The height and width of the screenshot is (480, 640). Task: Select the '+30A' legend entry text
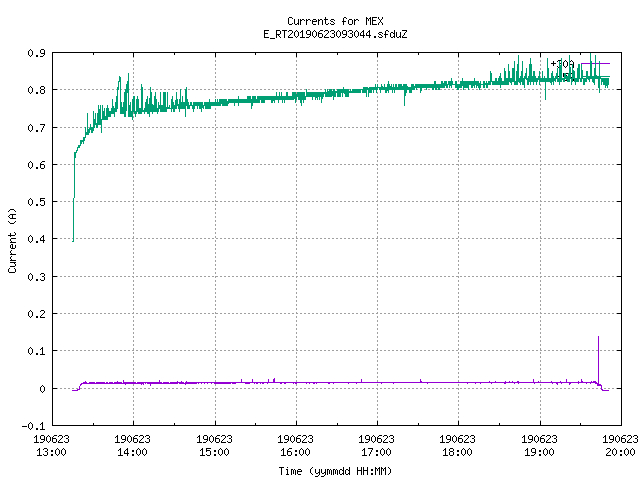point(562,64)
